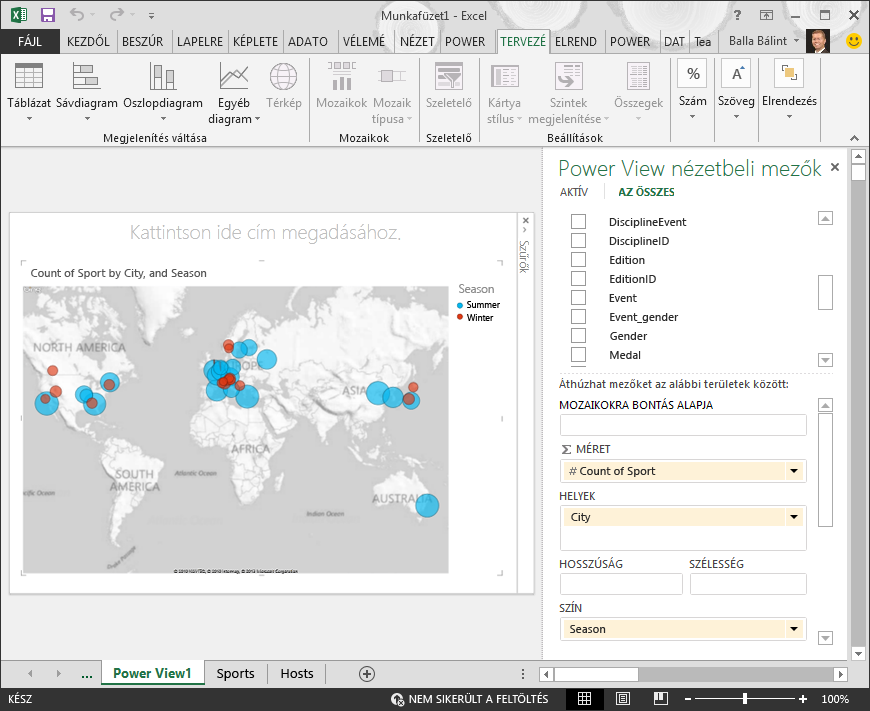The height and width of the screenshot is (711, 870).
Task: Add a new sheet with the plus icon
Action: click(x=367, y=674)
